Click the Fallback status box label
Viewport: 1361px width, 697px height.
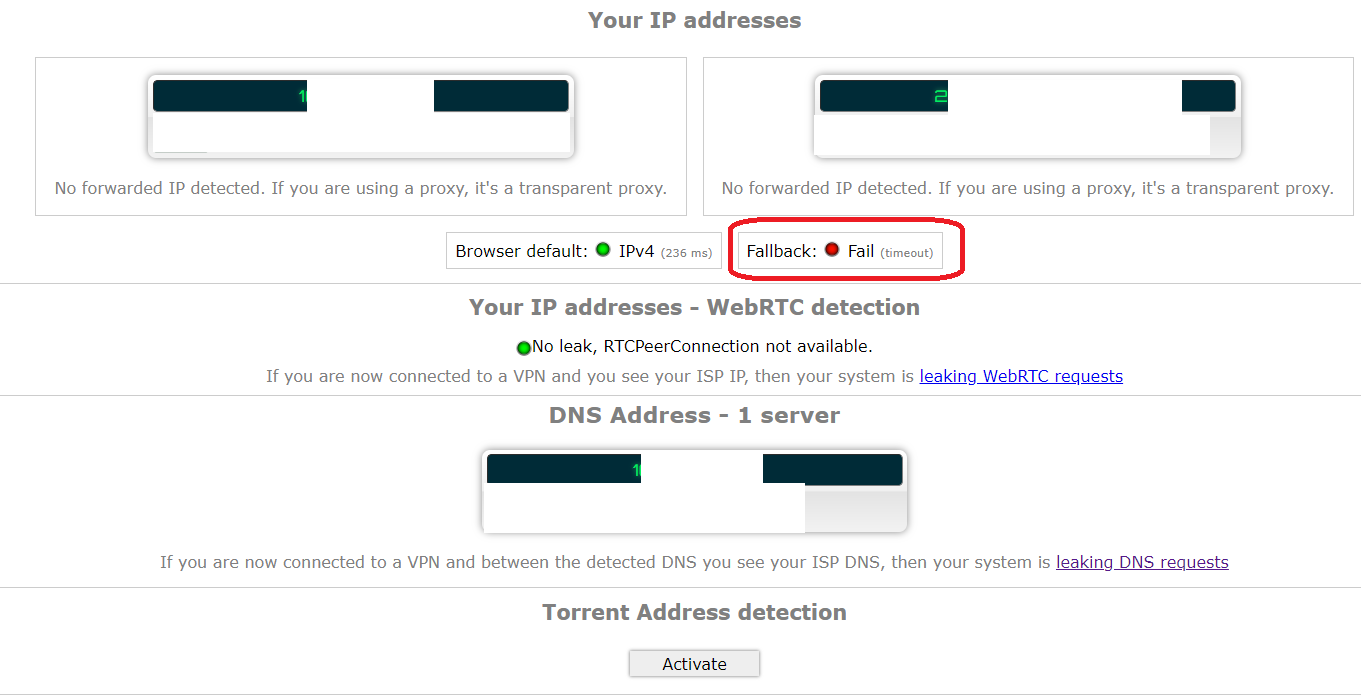[781, 251]
